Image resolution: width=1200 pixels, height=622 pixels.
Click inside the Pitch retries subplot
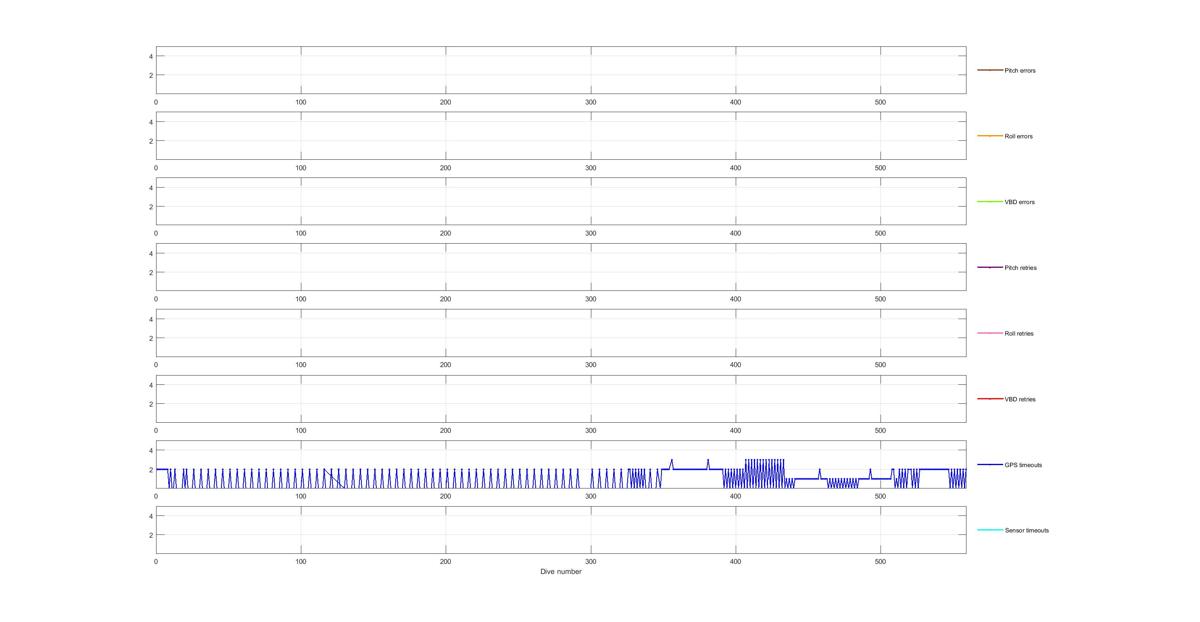(561, 267)
